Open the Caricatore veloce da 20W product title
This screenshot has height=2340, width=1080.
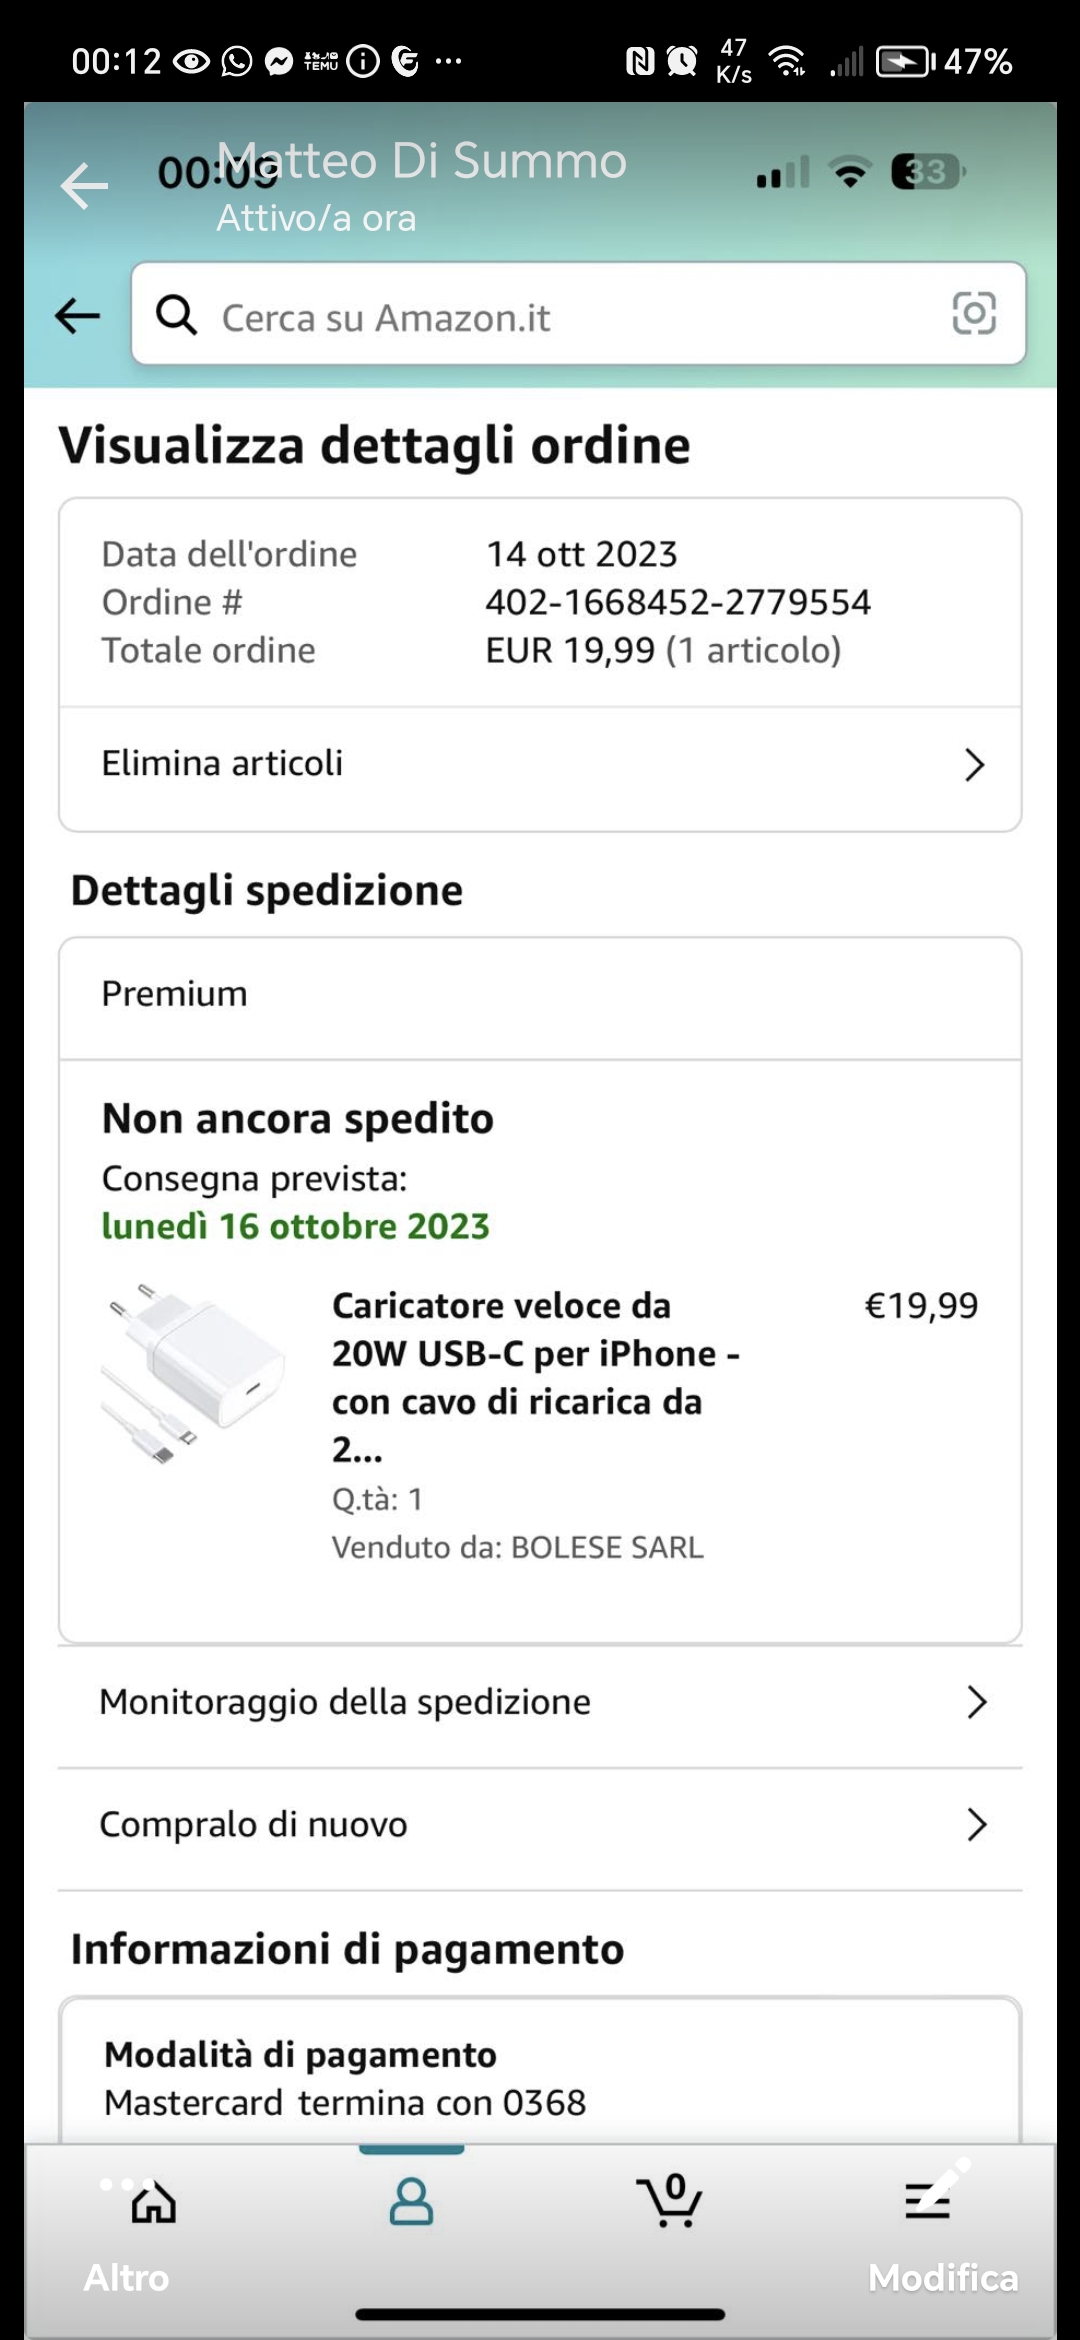pos(535,1376)
